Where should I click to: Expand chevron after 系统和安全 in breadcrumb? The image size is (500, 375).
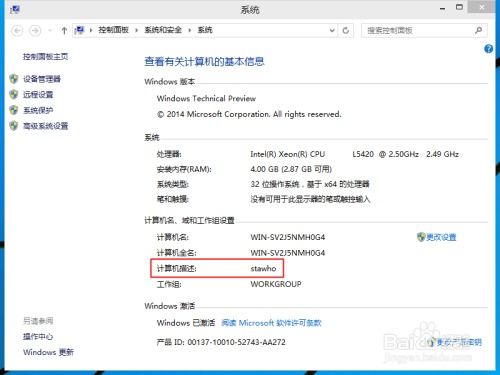click(x=189, y=30)
